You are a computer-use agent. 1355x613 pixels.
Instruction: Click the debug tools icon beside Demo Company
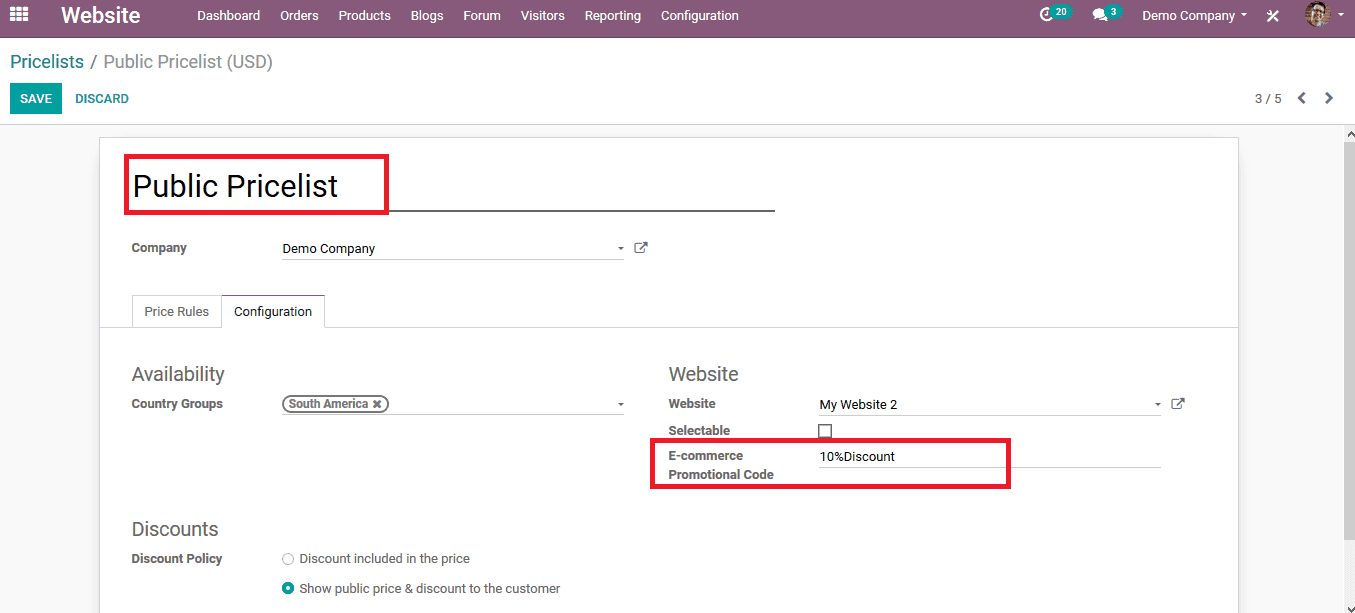pyautogui.click(x=1273, y=16)
